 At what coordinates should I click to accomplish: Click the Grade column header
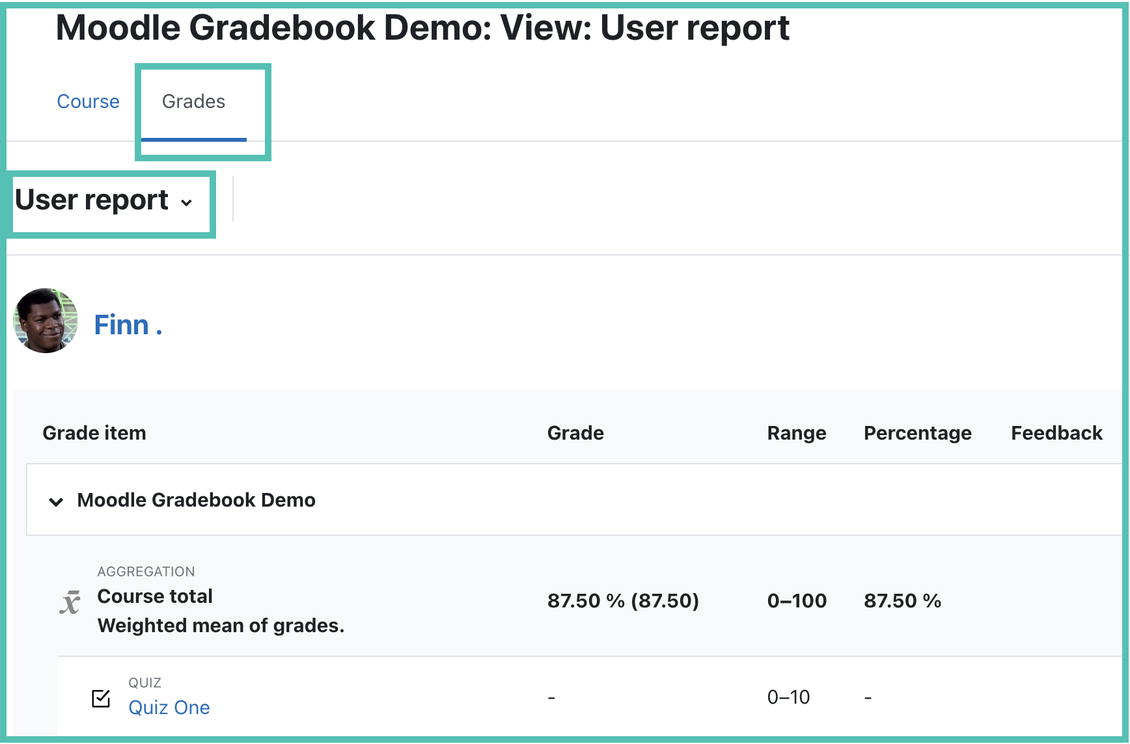[x=575, y=433]
